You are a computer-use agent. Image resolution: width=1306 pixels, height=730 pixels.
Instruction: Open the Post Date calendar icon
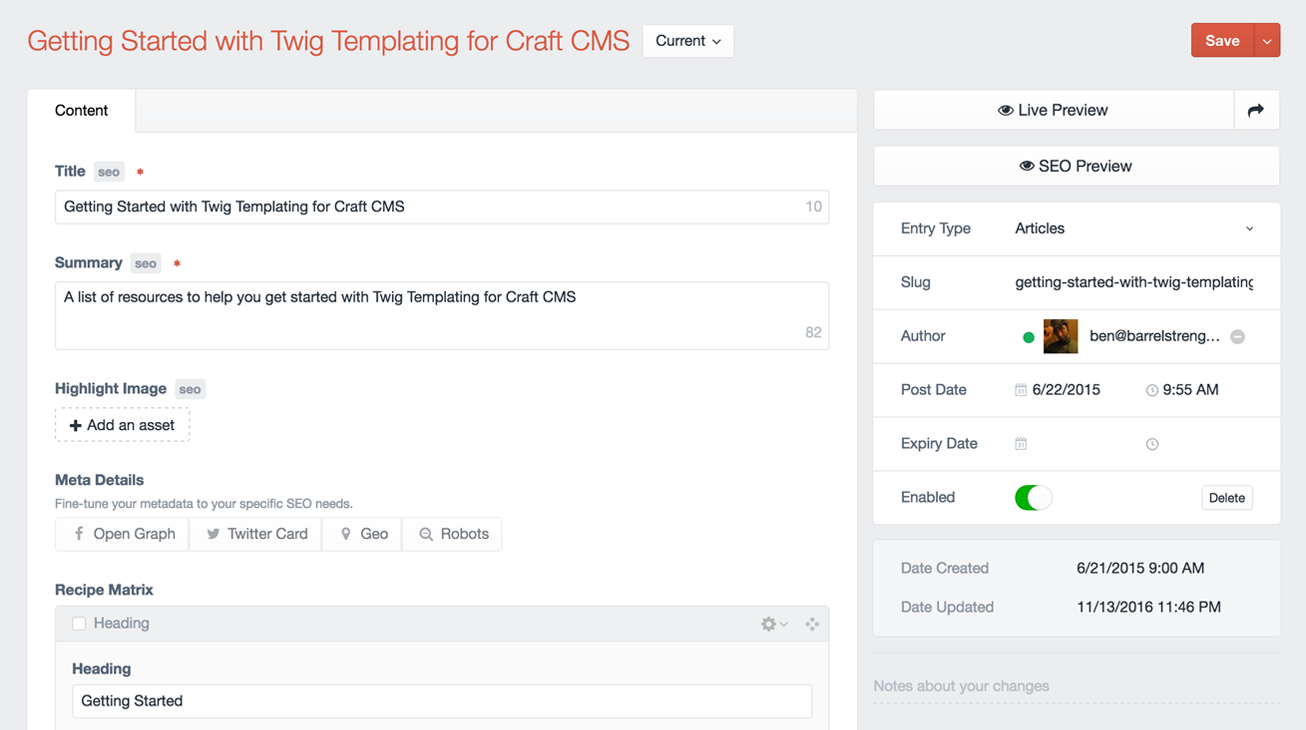click(1020, 390)
